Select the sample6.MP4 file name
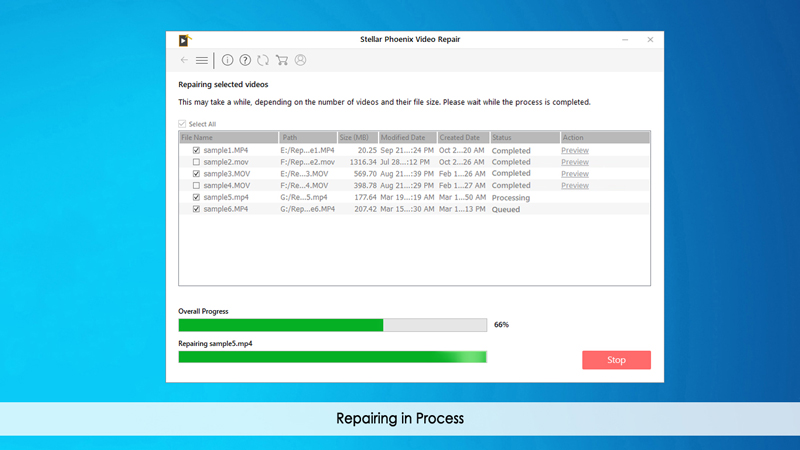This screenshot has height=450, width=800. [x=226, y=209]
